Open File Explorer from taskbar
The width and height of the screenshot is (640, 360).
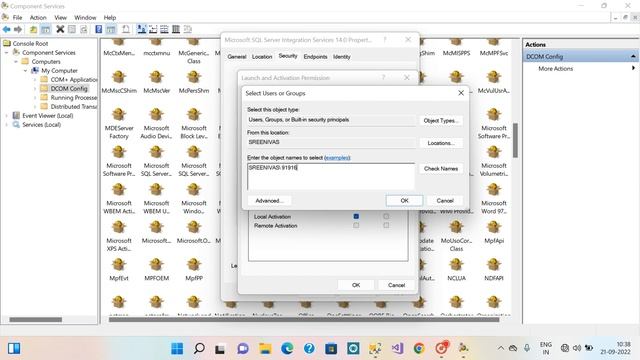point(265,348)
